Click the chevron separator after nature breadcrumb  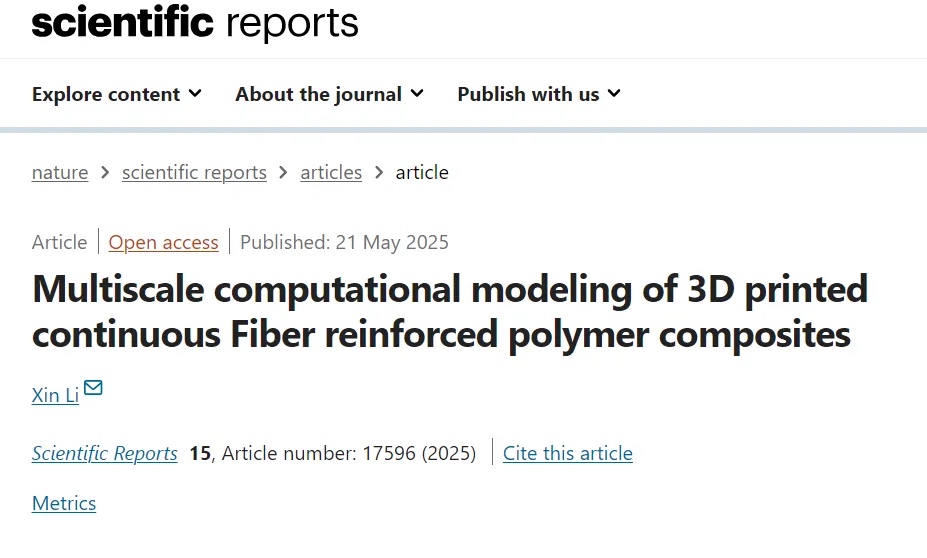pyautogui.click(x=105, y=172)
